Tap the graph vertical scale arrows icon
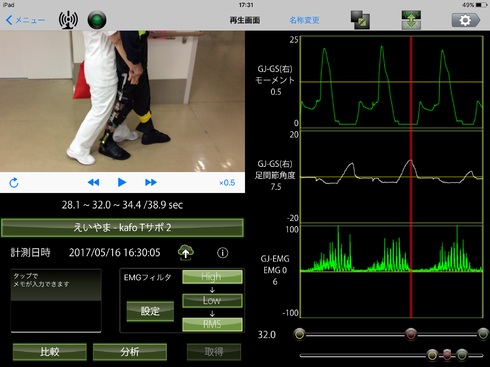Viewport: 490px width, 367px height. pyautogui.click(x=411, y=20)
